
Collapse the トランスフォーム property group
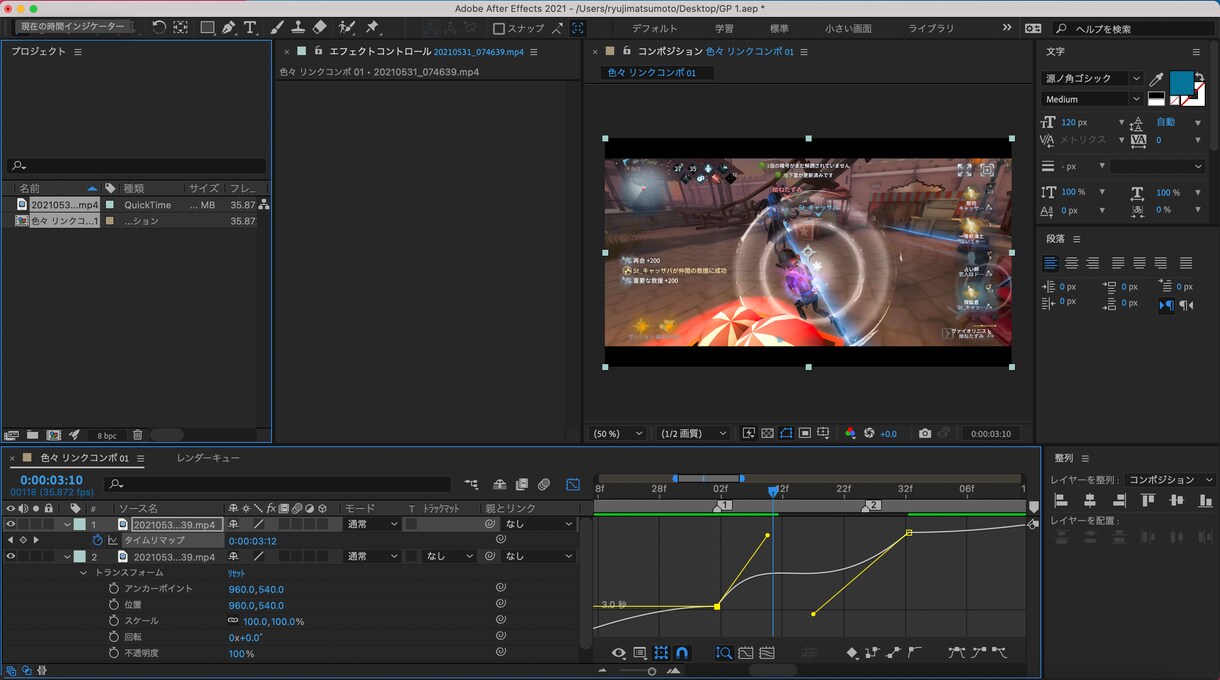pyautogui.click(x=84, y=573)
